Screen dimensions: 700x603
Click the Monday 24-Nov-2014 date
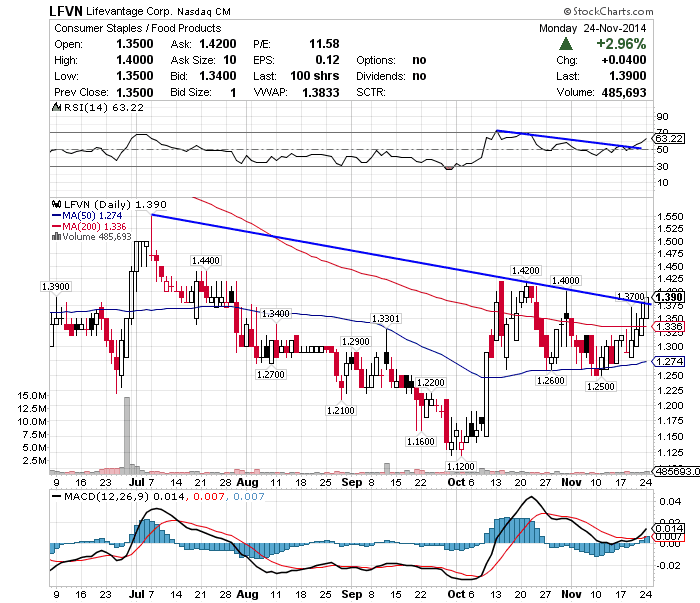pos(592,28)
